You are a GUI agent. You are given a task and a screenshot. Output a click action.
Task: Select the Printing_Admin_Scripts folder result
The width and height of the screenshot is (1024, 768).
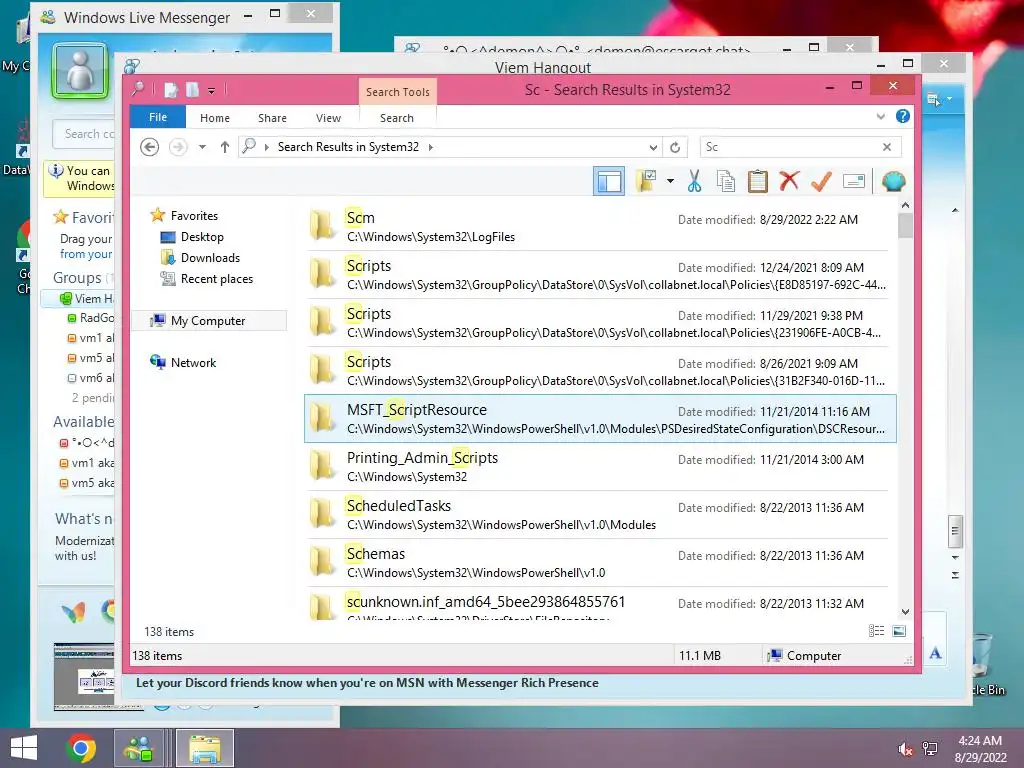click(x=599, y=466)
